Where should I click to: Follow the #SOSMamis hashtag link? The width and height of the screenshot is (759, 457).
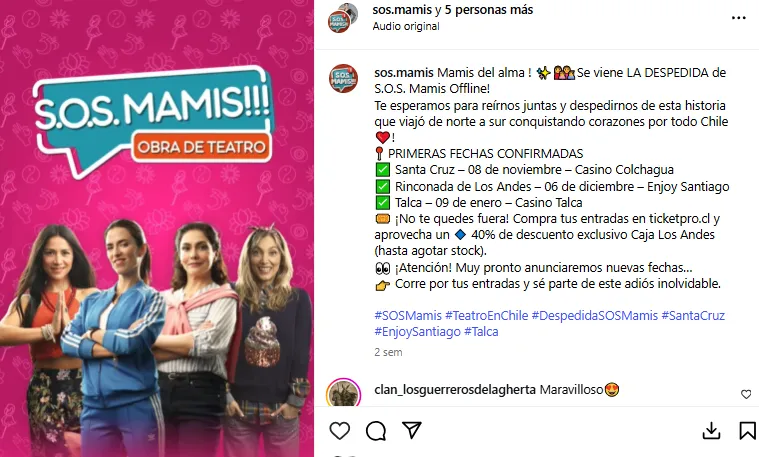coord(408,316)
